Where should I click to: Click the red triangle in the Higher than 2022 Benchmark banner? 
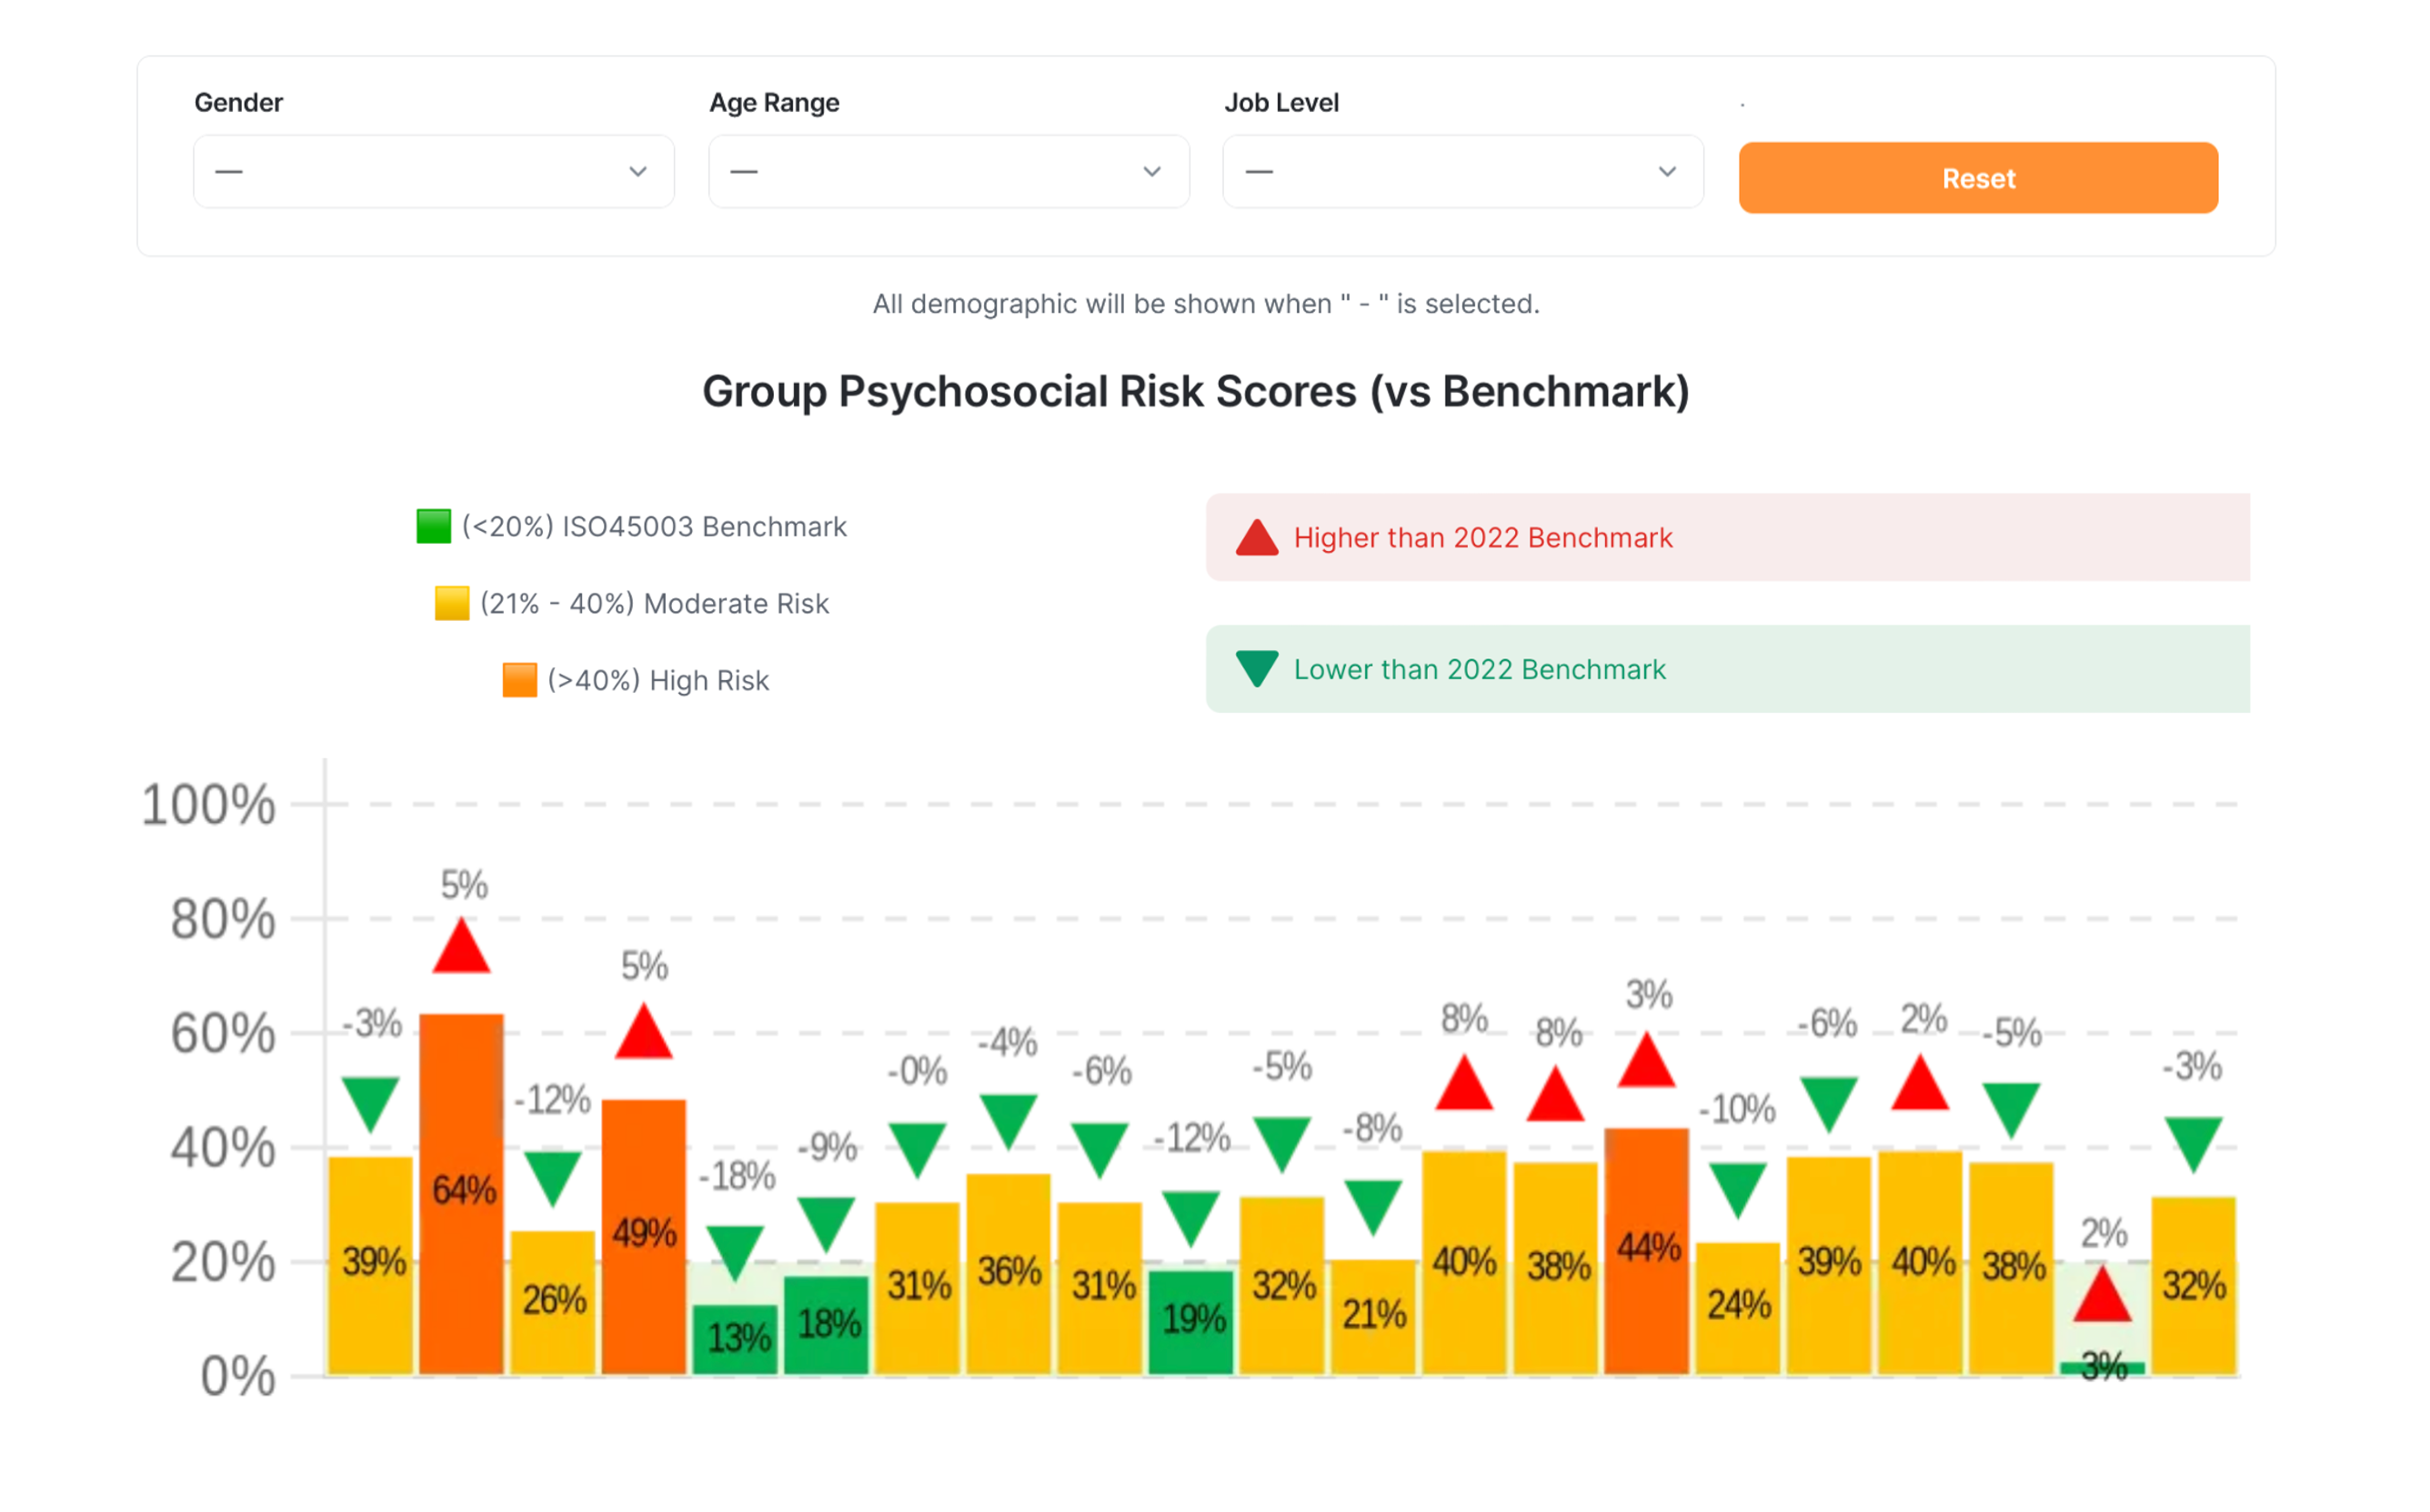[x=1256, y=539]
